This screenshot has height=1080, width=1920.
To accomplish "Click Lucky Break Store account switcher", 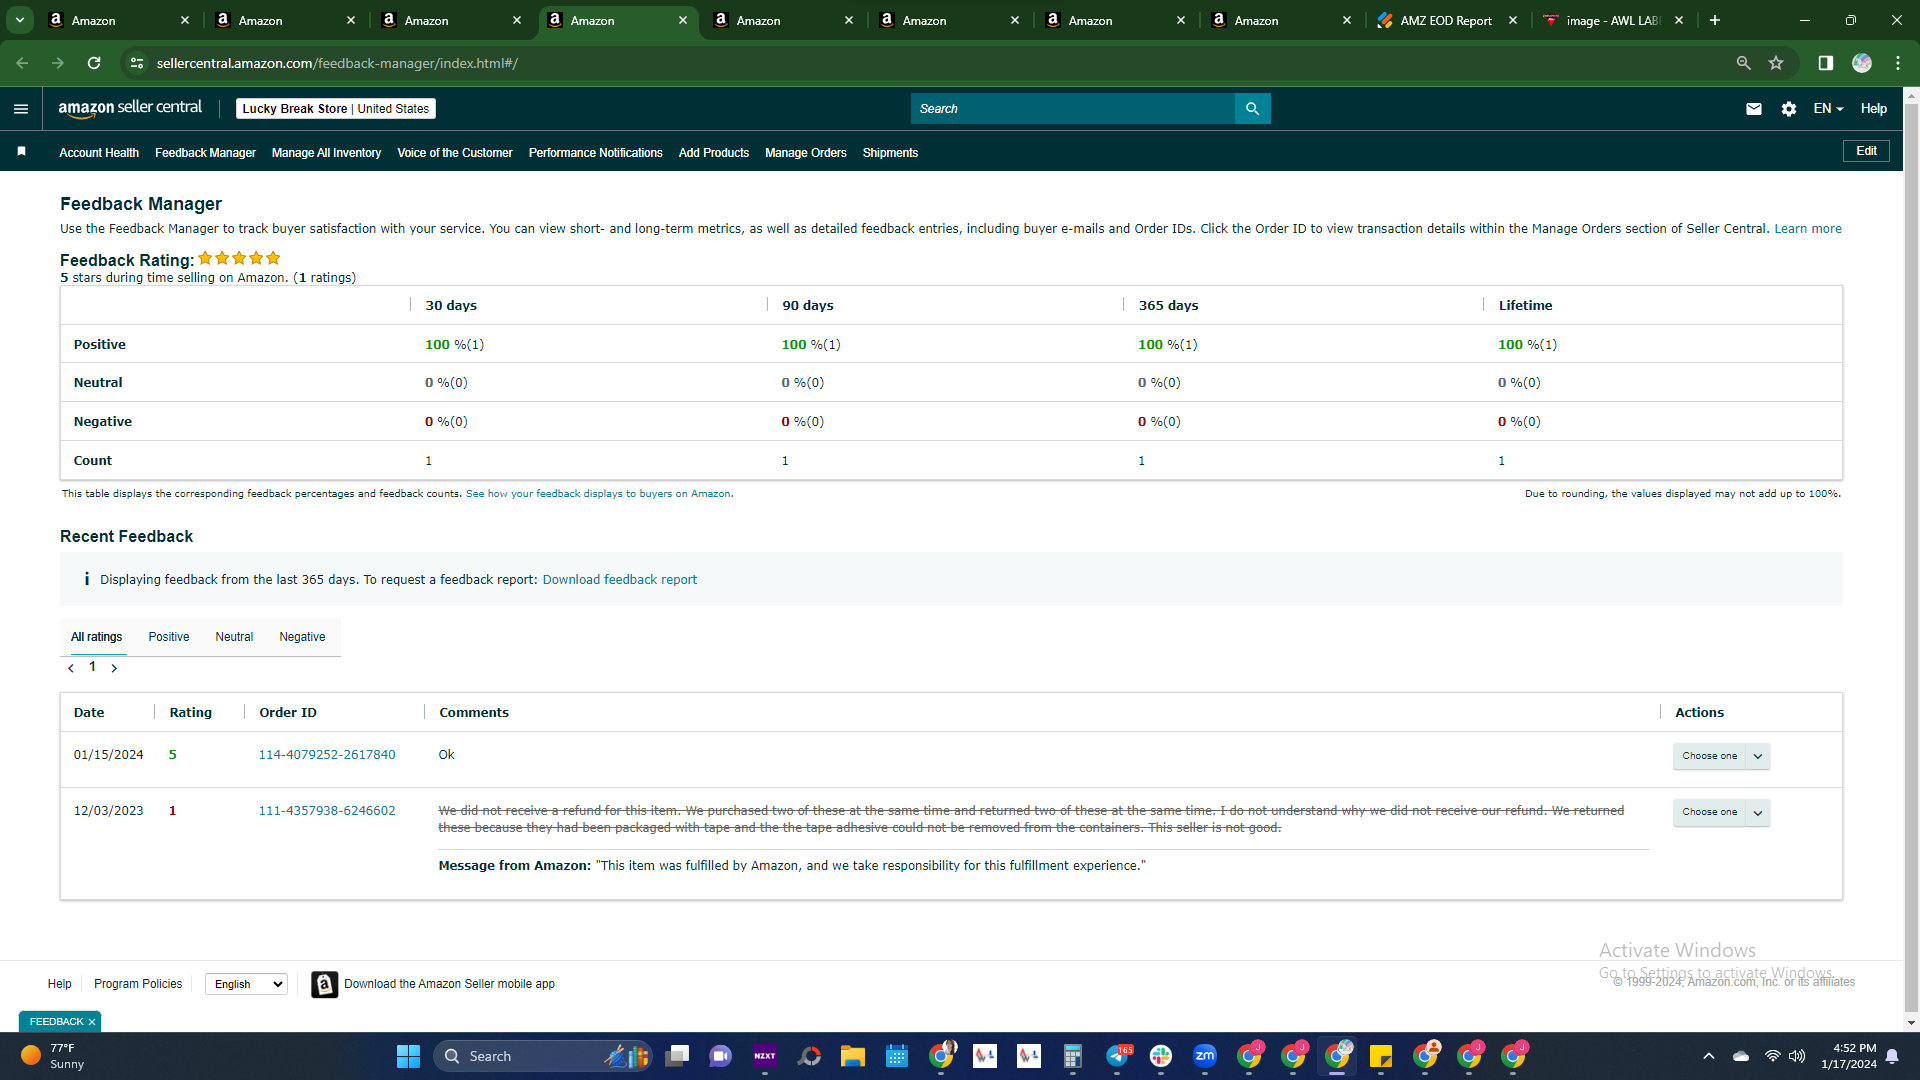I will pos(336,109).
